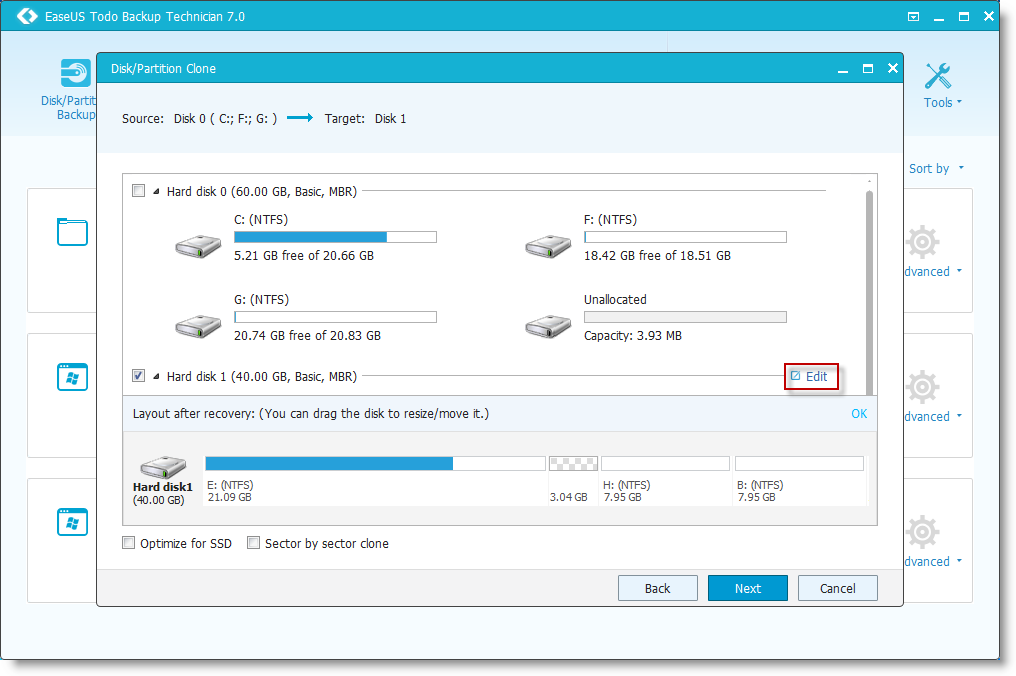Open the main window options menu icon
The width and height of the screenshot is (1016, 676).
click(914, 17)
